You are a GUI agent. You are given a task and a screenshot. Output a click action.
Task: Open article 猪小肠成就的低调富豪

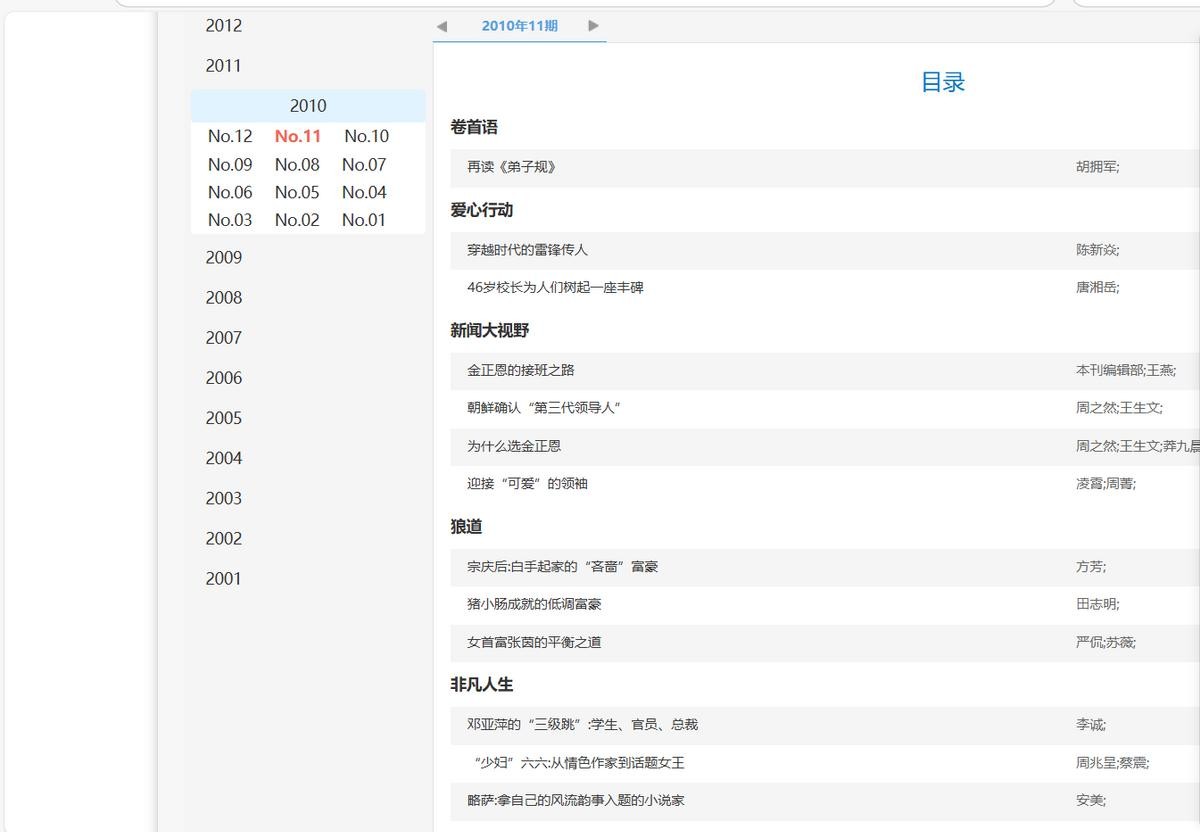(x=534, y=604)
